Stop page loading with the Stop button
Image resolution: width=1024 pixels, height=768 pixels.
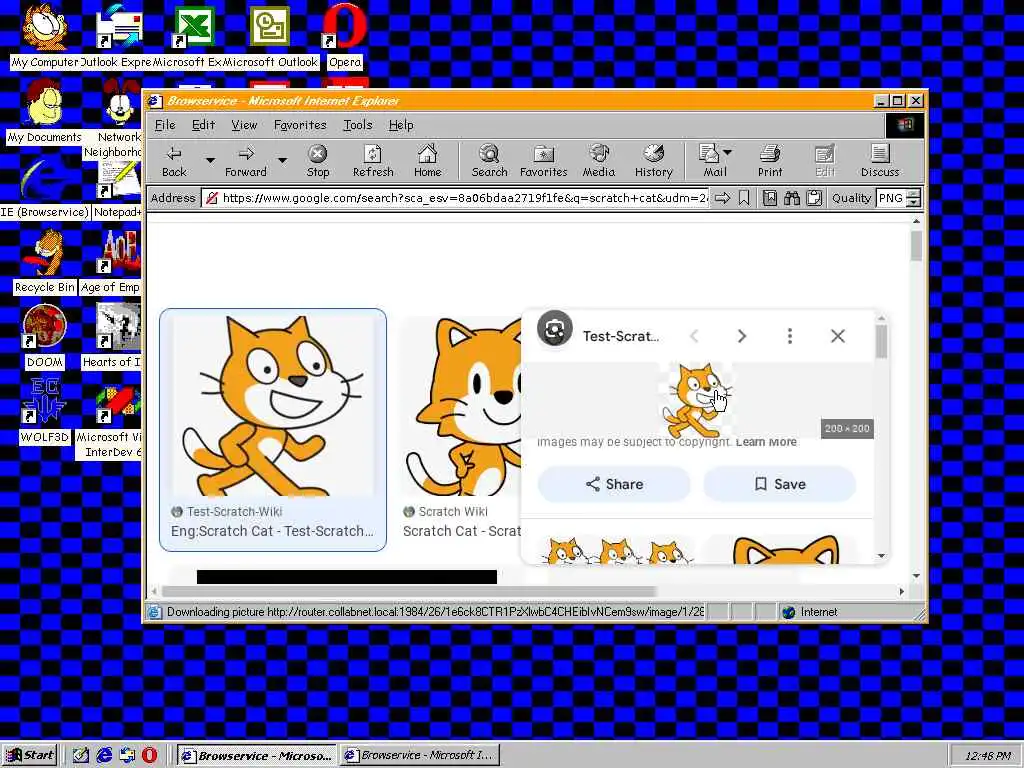coord(317,161)
